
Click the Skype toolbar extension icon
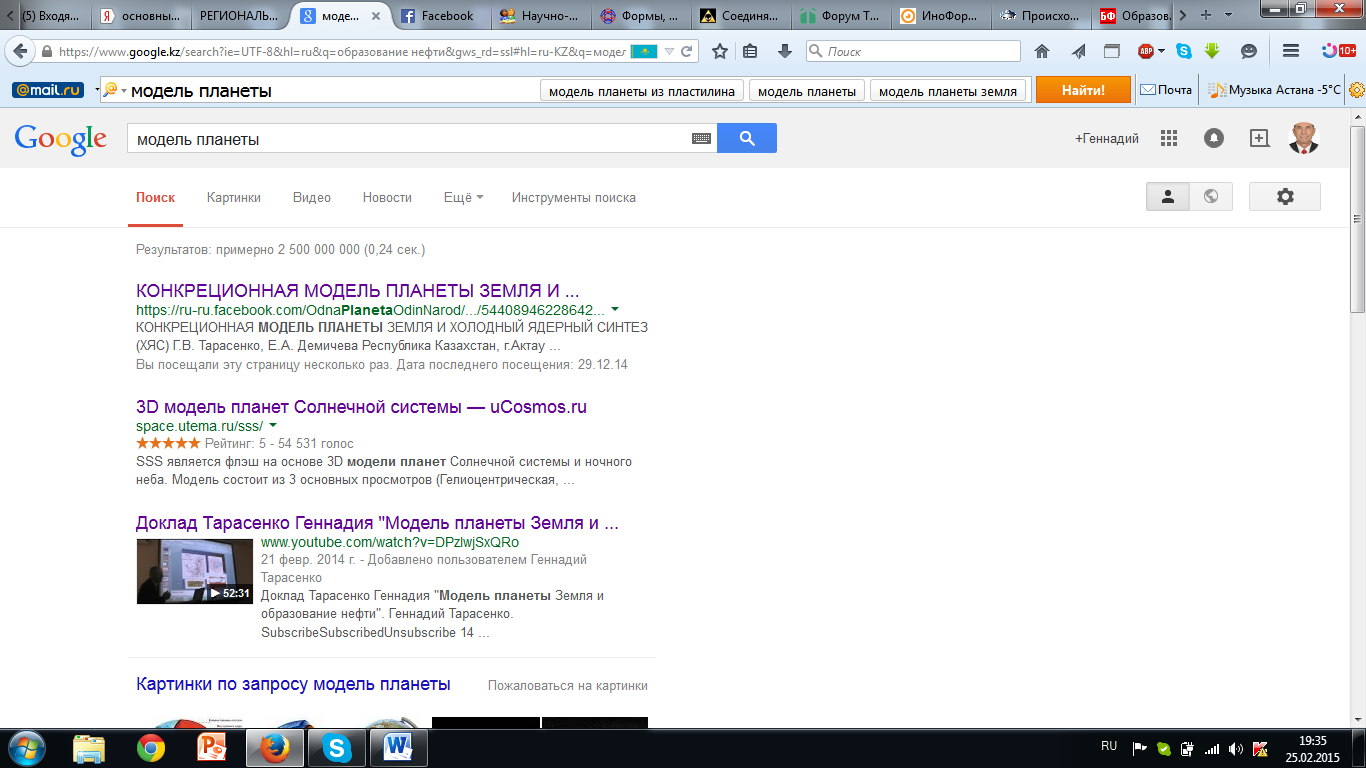(1184, 51)
